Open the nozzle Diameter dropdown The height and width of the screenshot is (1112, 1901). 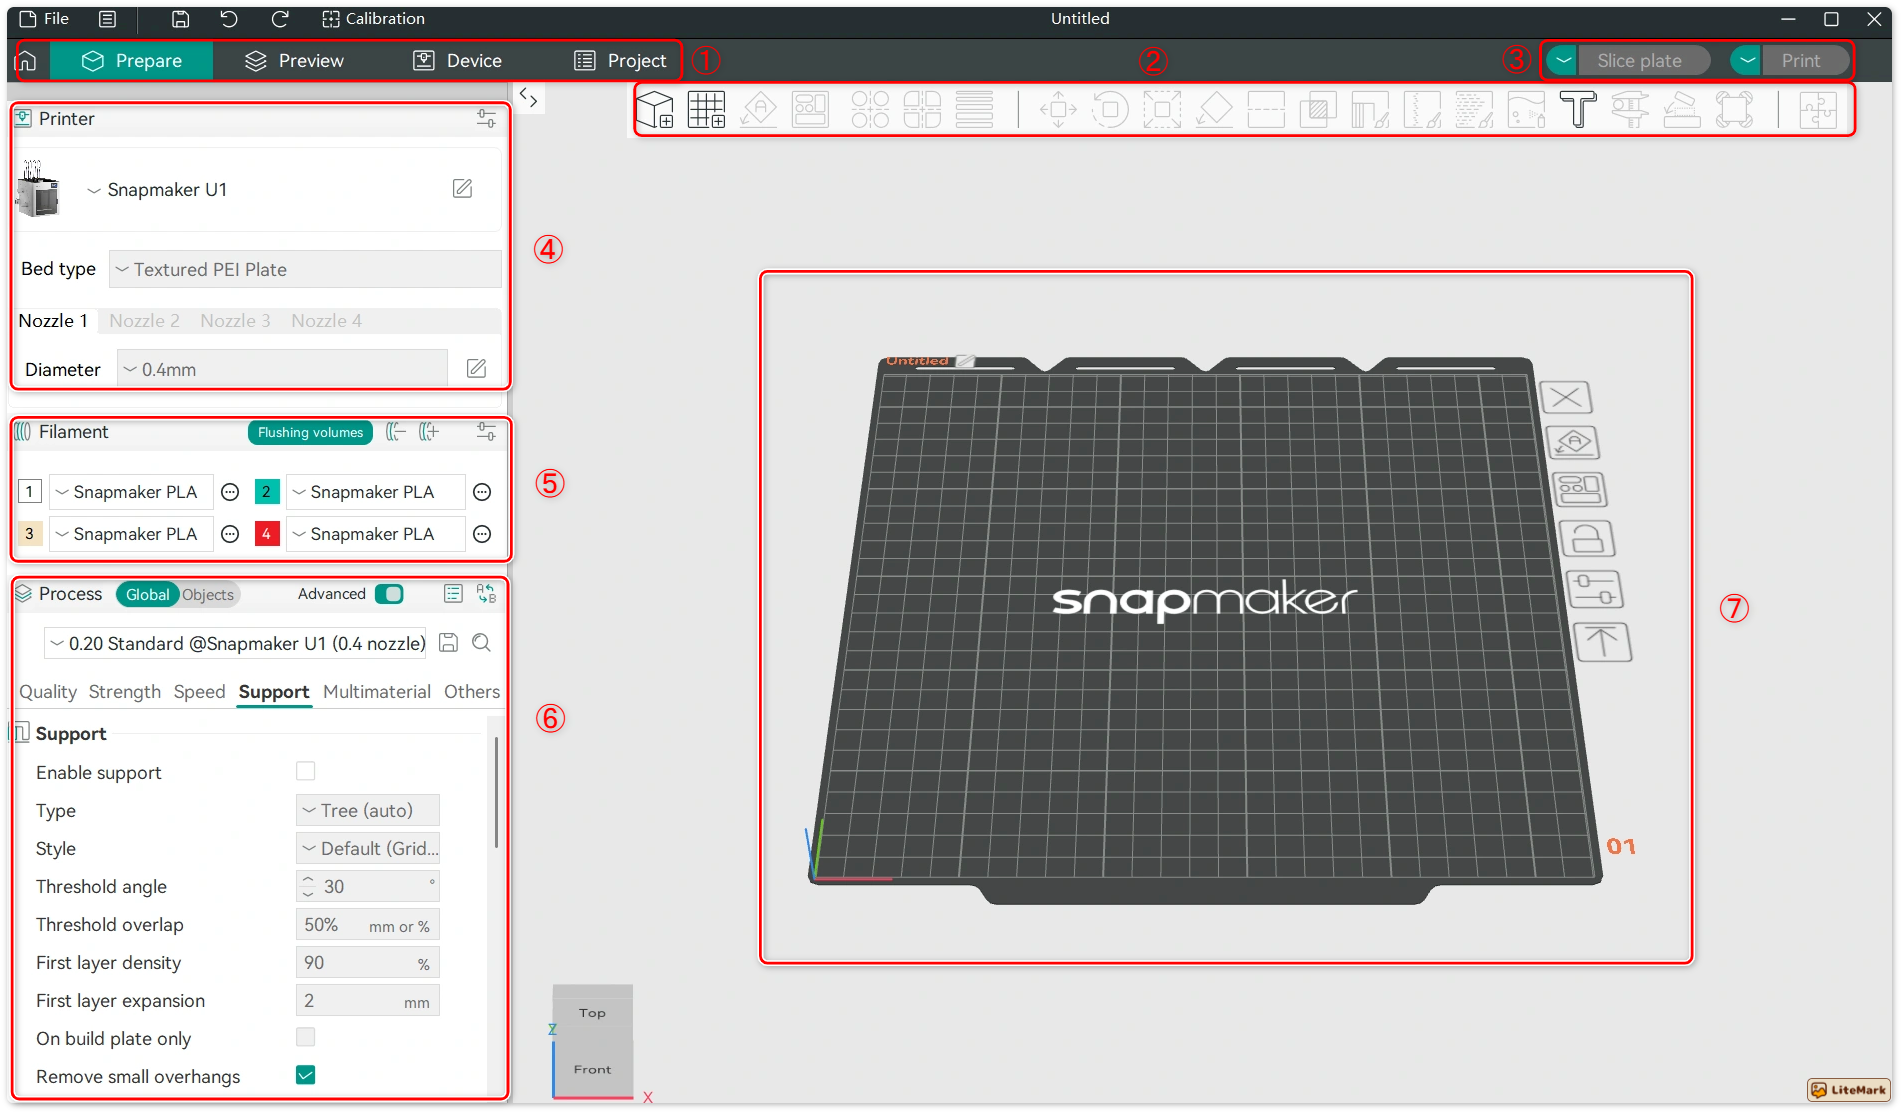click(282, 369)
